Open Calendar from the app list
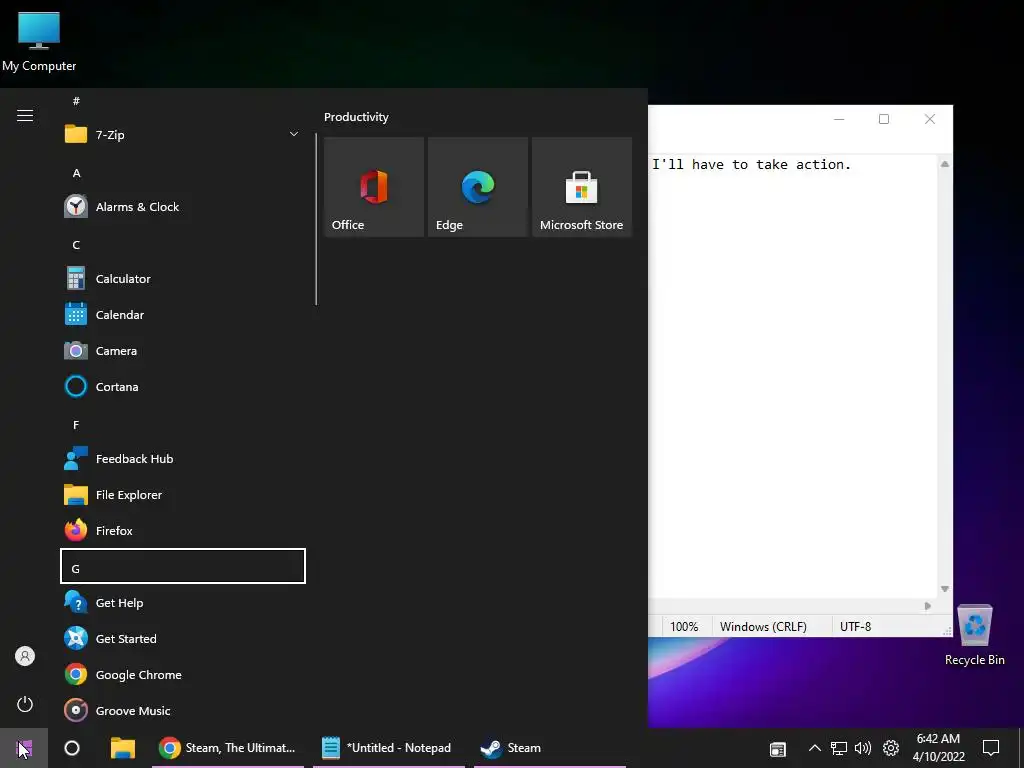This screenshot has height=768, width=1024. pos(182,314)
